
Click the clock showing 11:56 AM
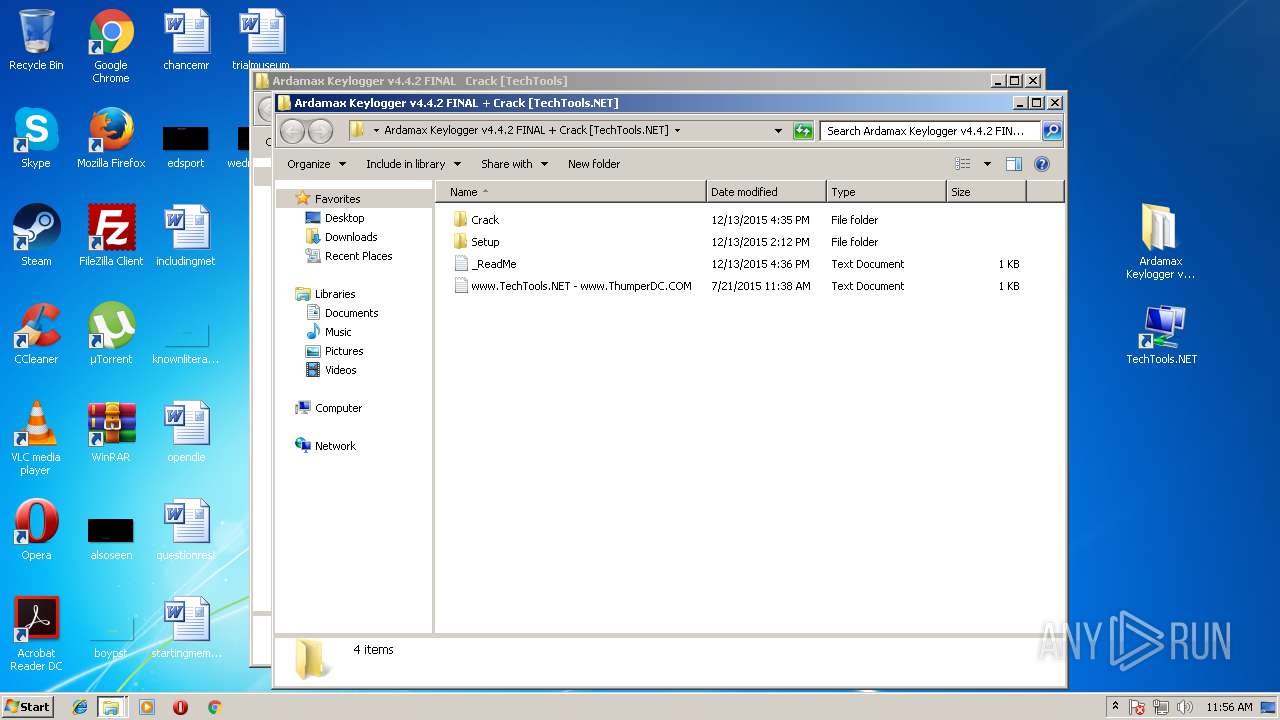pyautogui.click(x=1229, y=707)
